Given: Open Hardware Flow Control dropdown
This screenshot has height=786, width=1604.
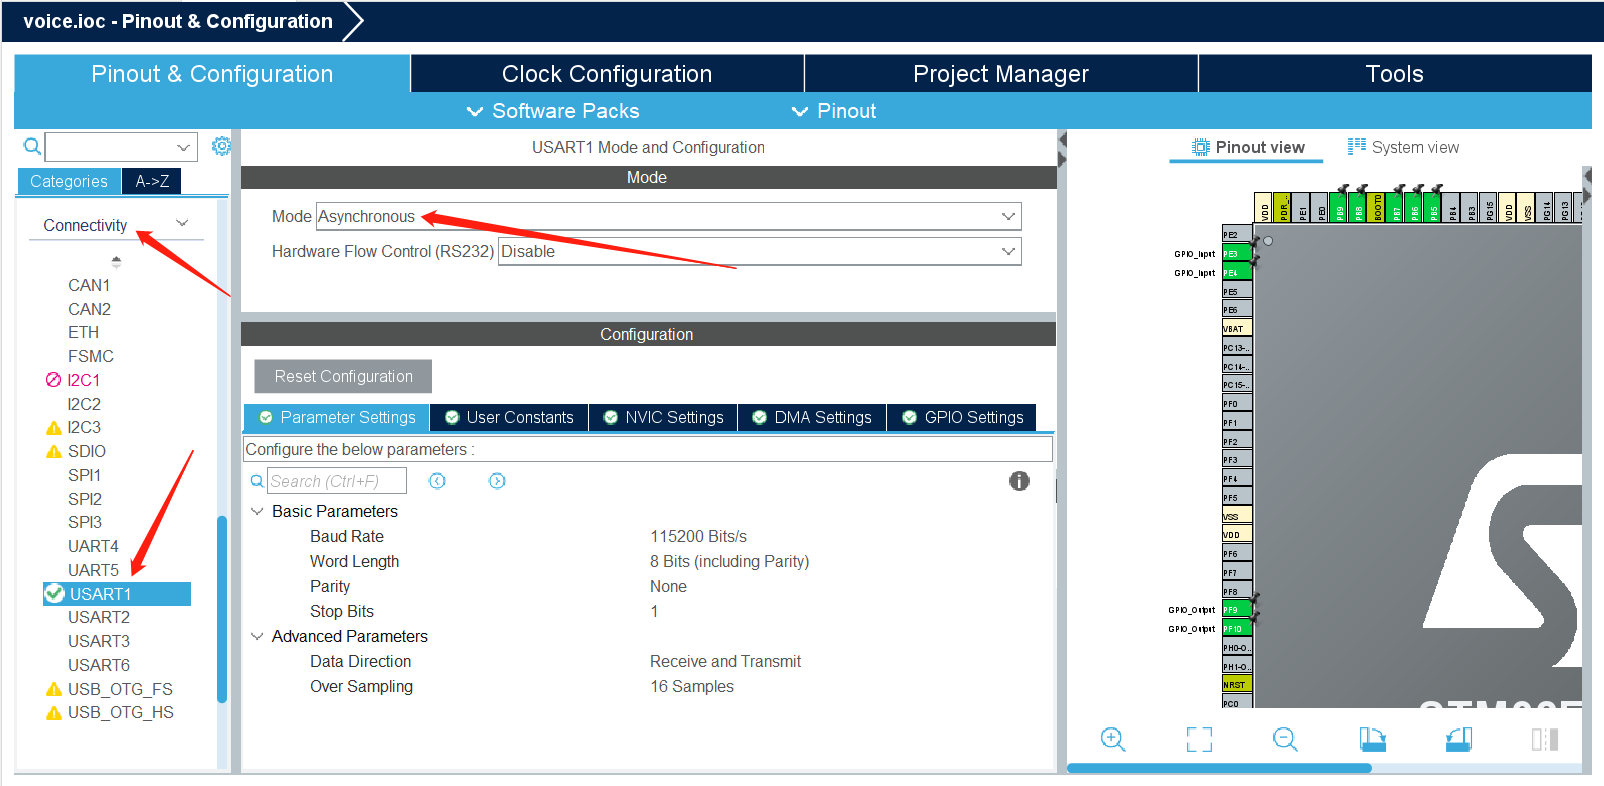Looking at the screenshot, I should pos(1008,251).
